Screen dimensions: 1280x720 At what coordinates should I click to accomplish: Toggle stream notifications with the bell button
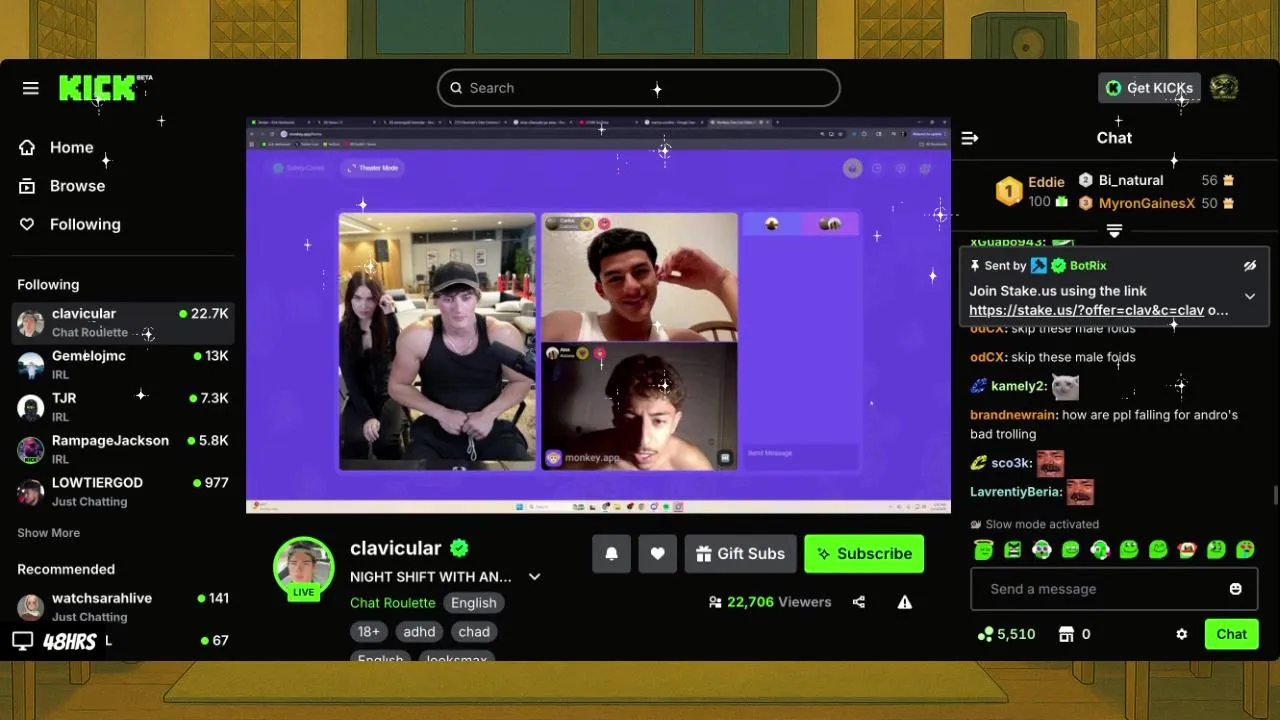pos(611,553)
